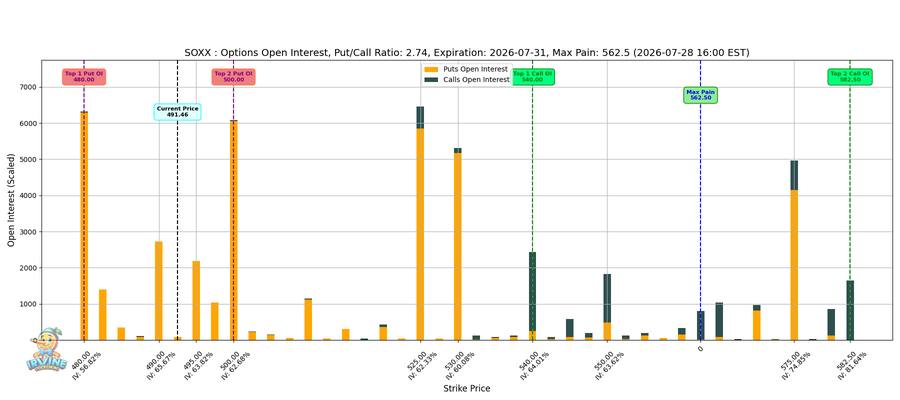This screenshot has width=900, height=400.
Task: Click the 6000 y-axis tick label
Action: (x=28, y=123)
